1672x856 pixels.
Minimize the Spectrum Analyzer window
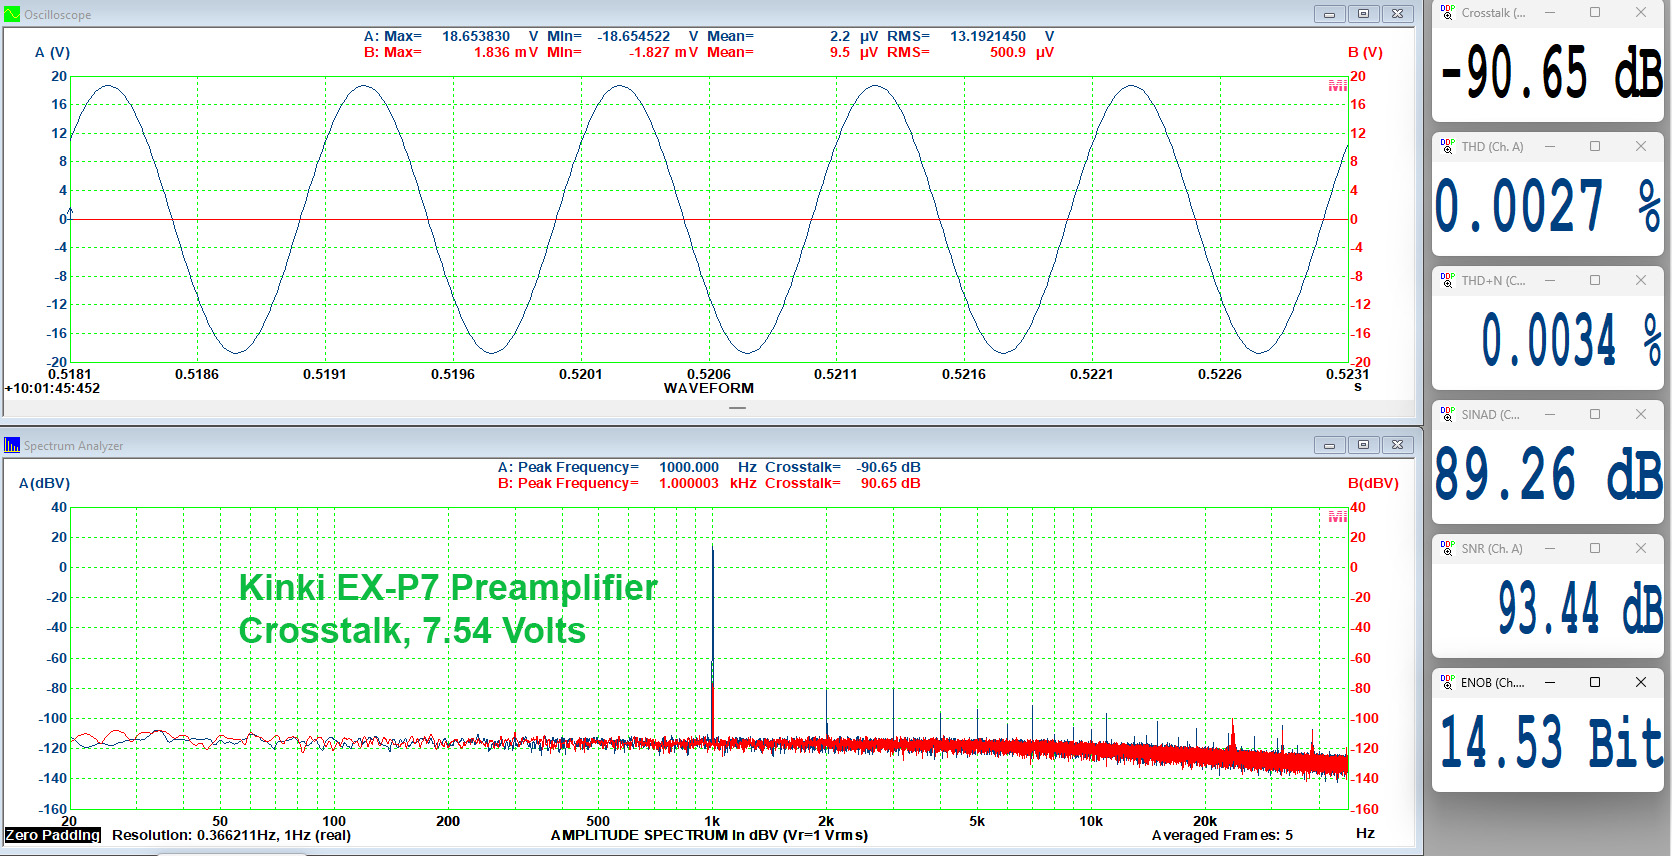tap(1329, 445)
